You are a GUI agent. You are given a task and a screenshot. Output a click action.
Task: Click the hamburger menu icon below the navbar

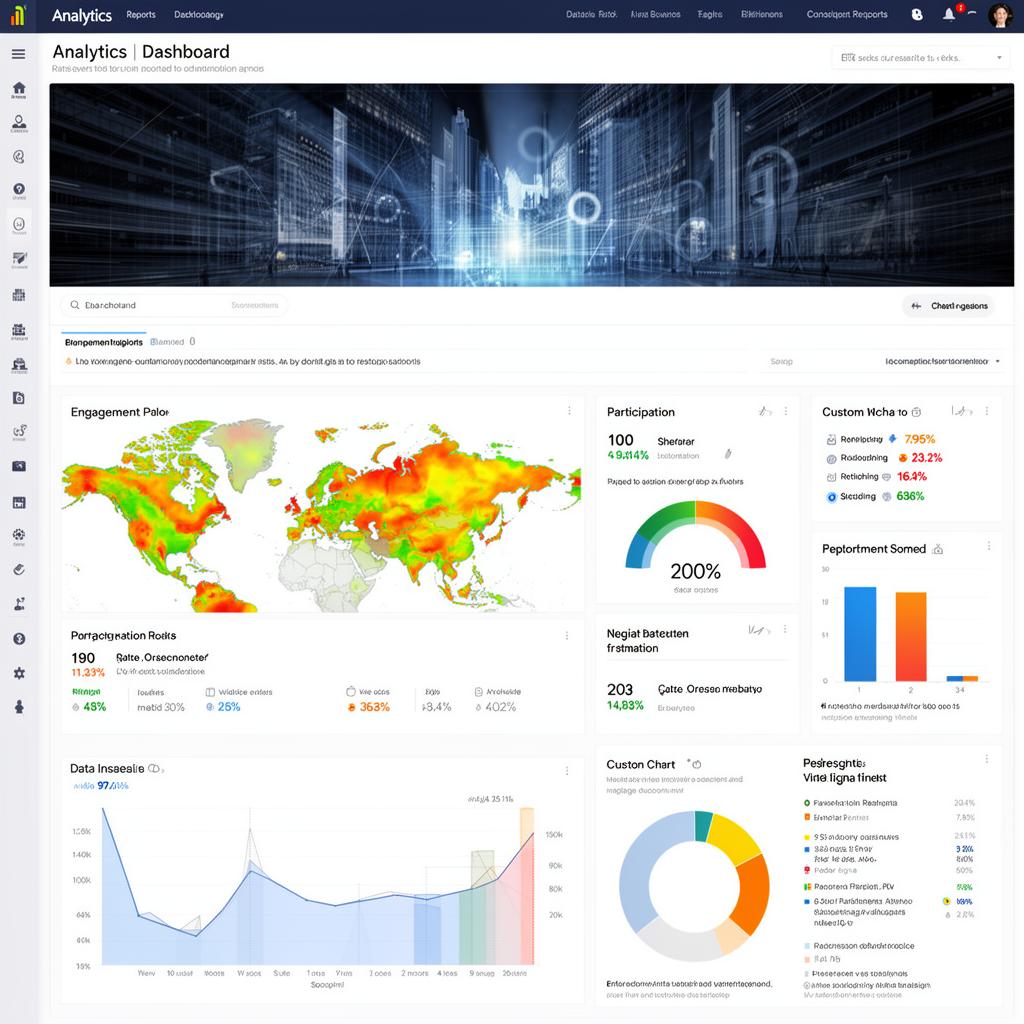point(18,54)
